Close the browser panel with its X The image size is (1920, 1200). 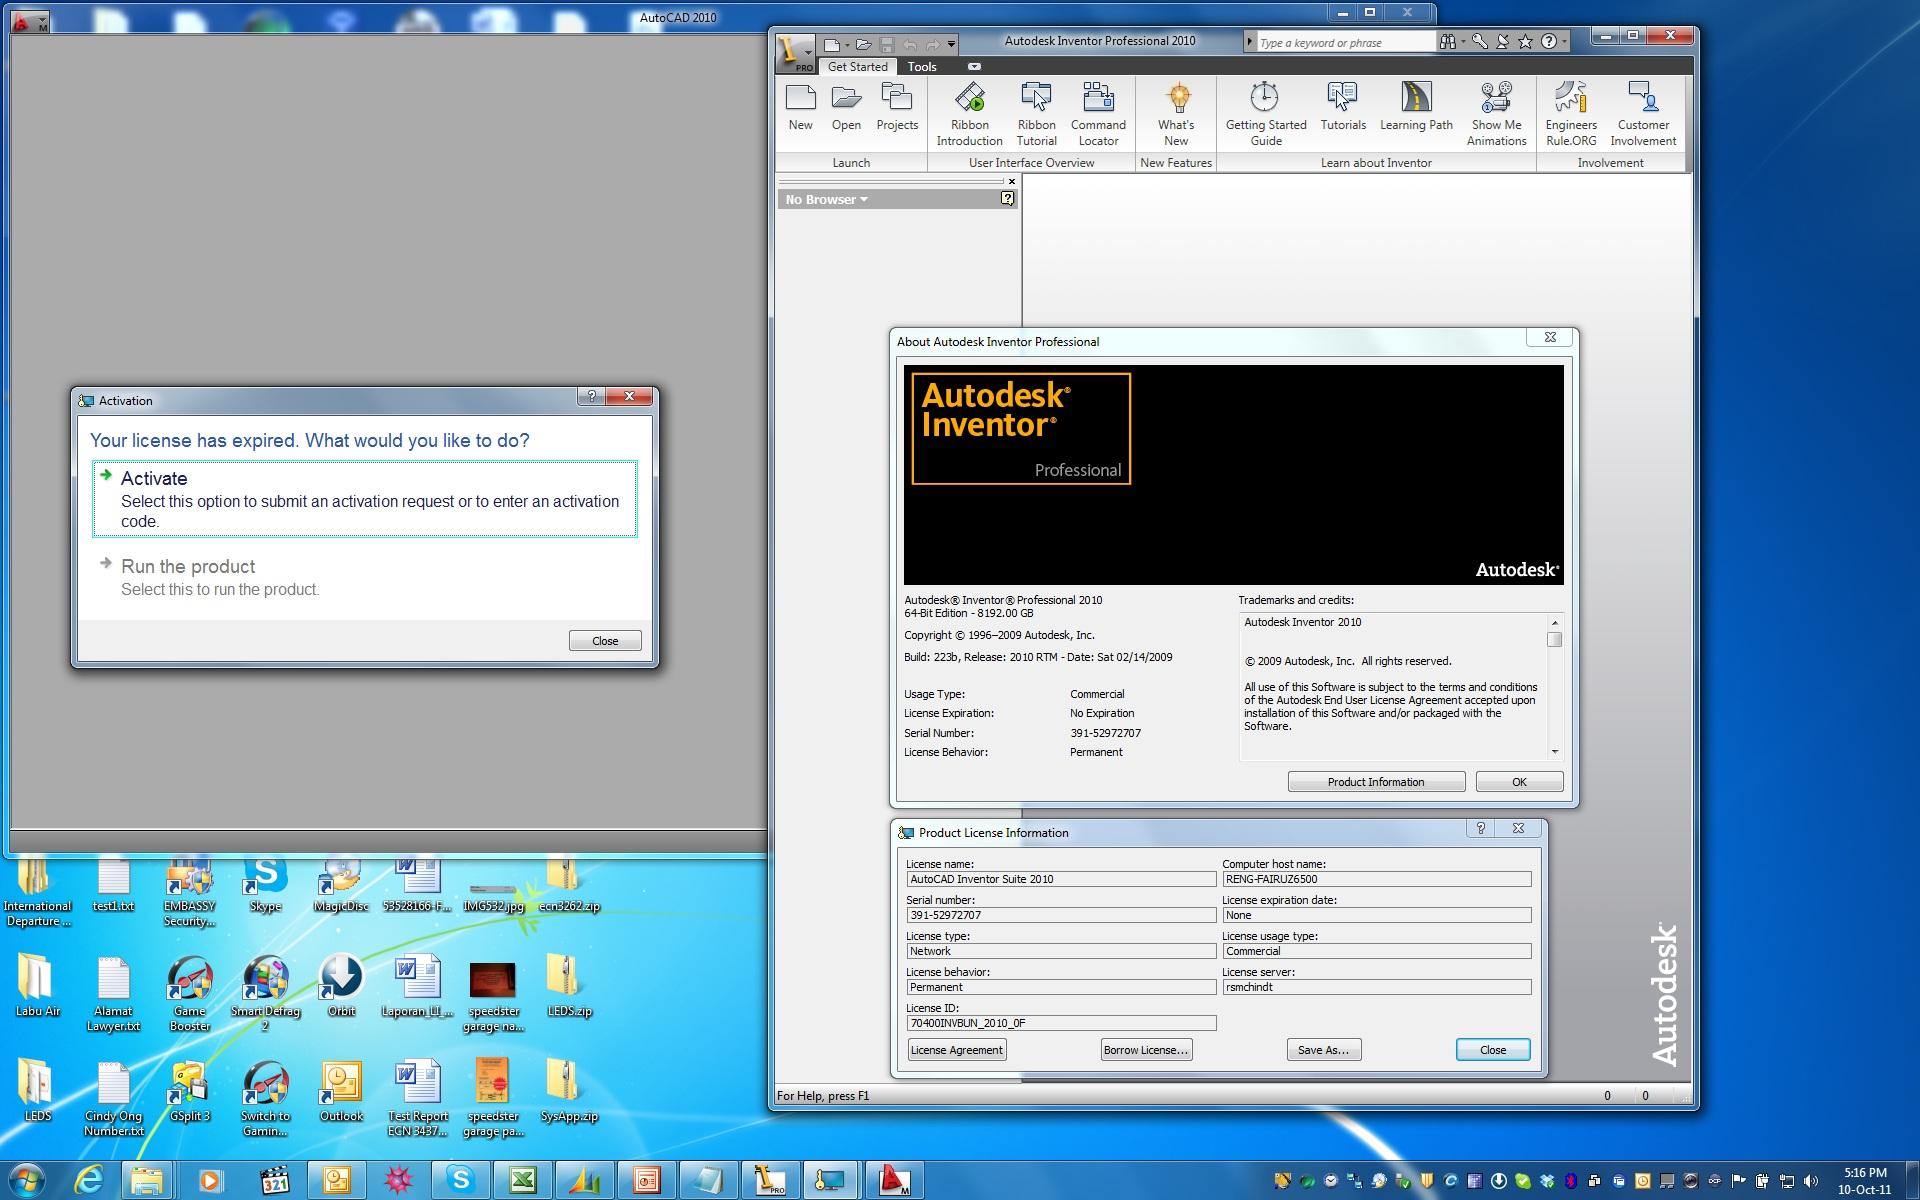point(1012,181)
